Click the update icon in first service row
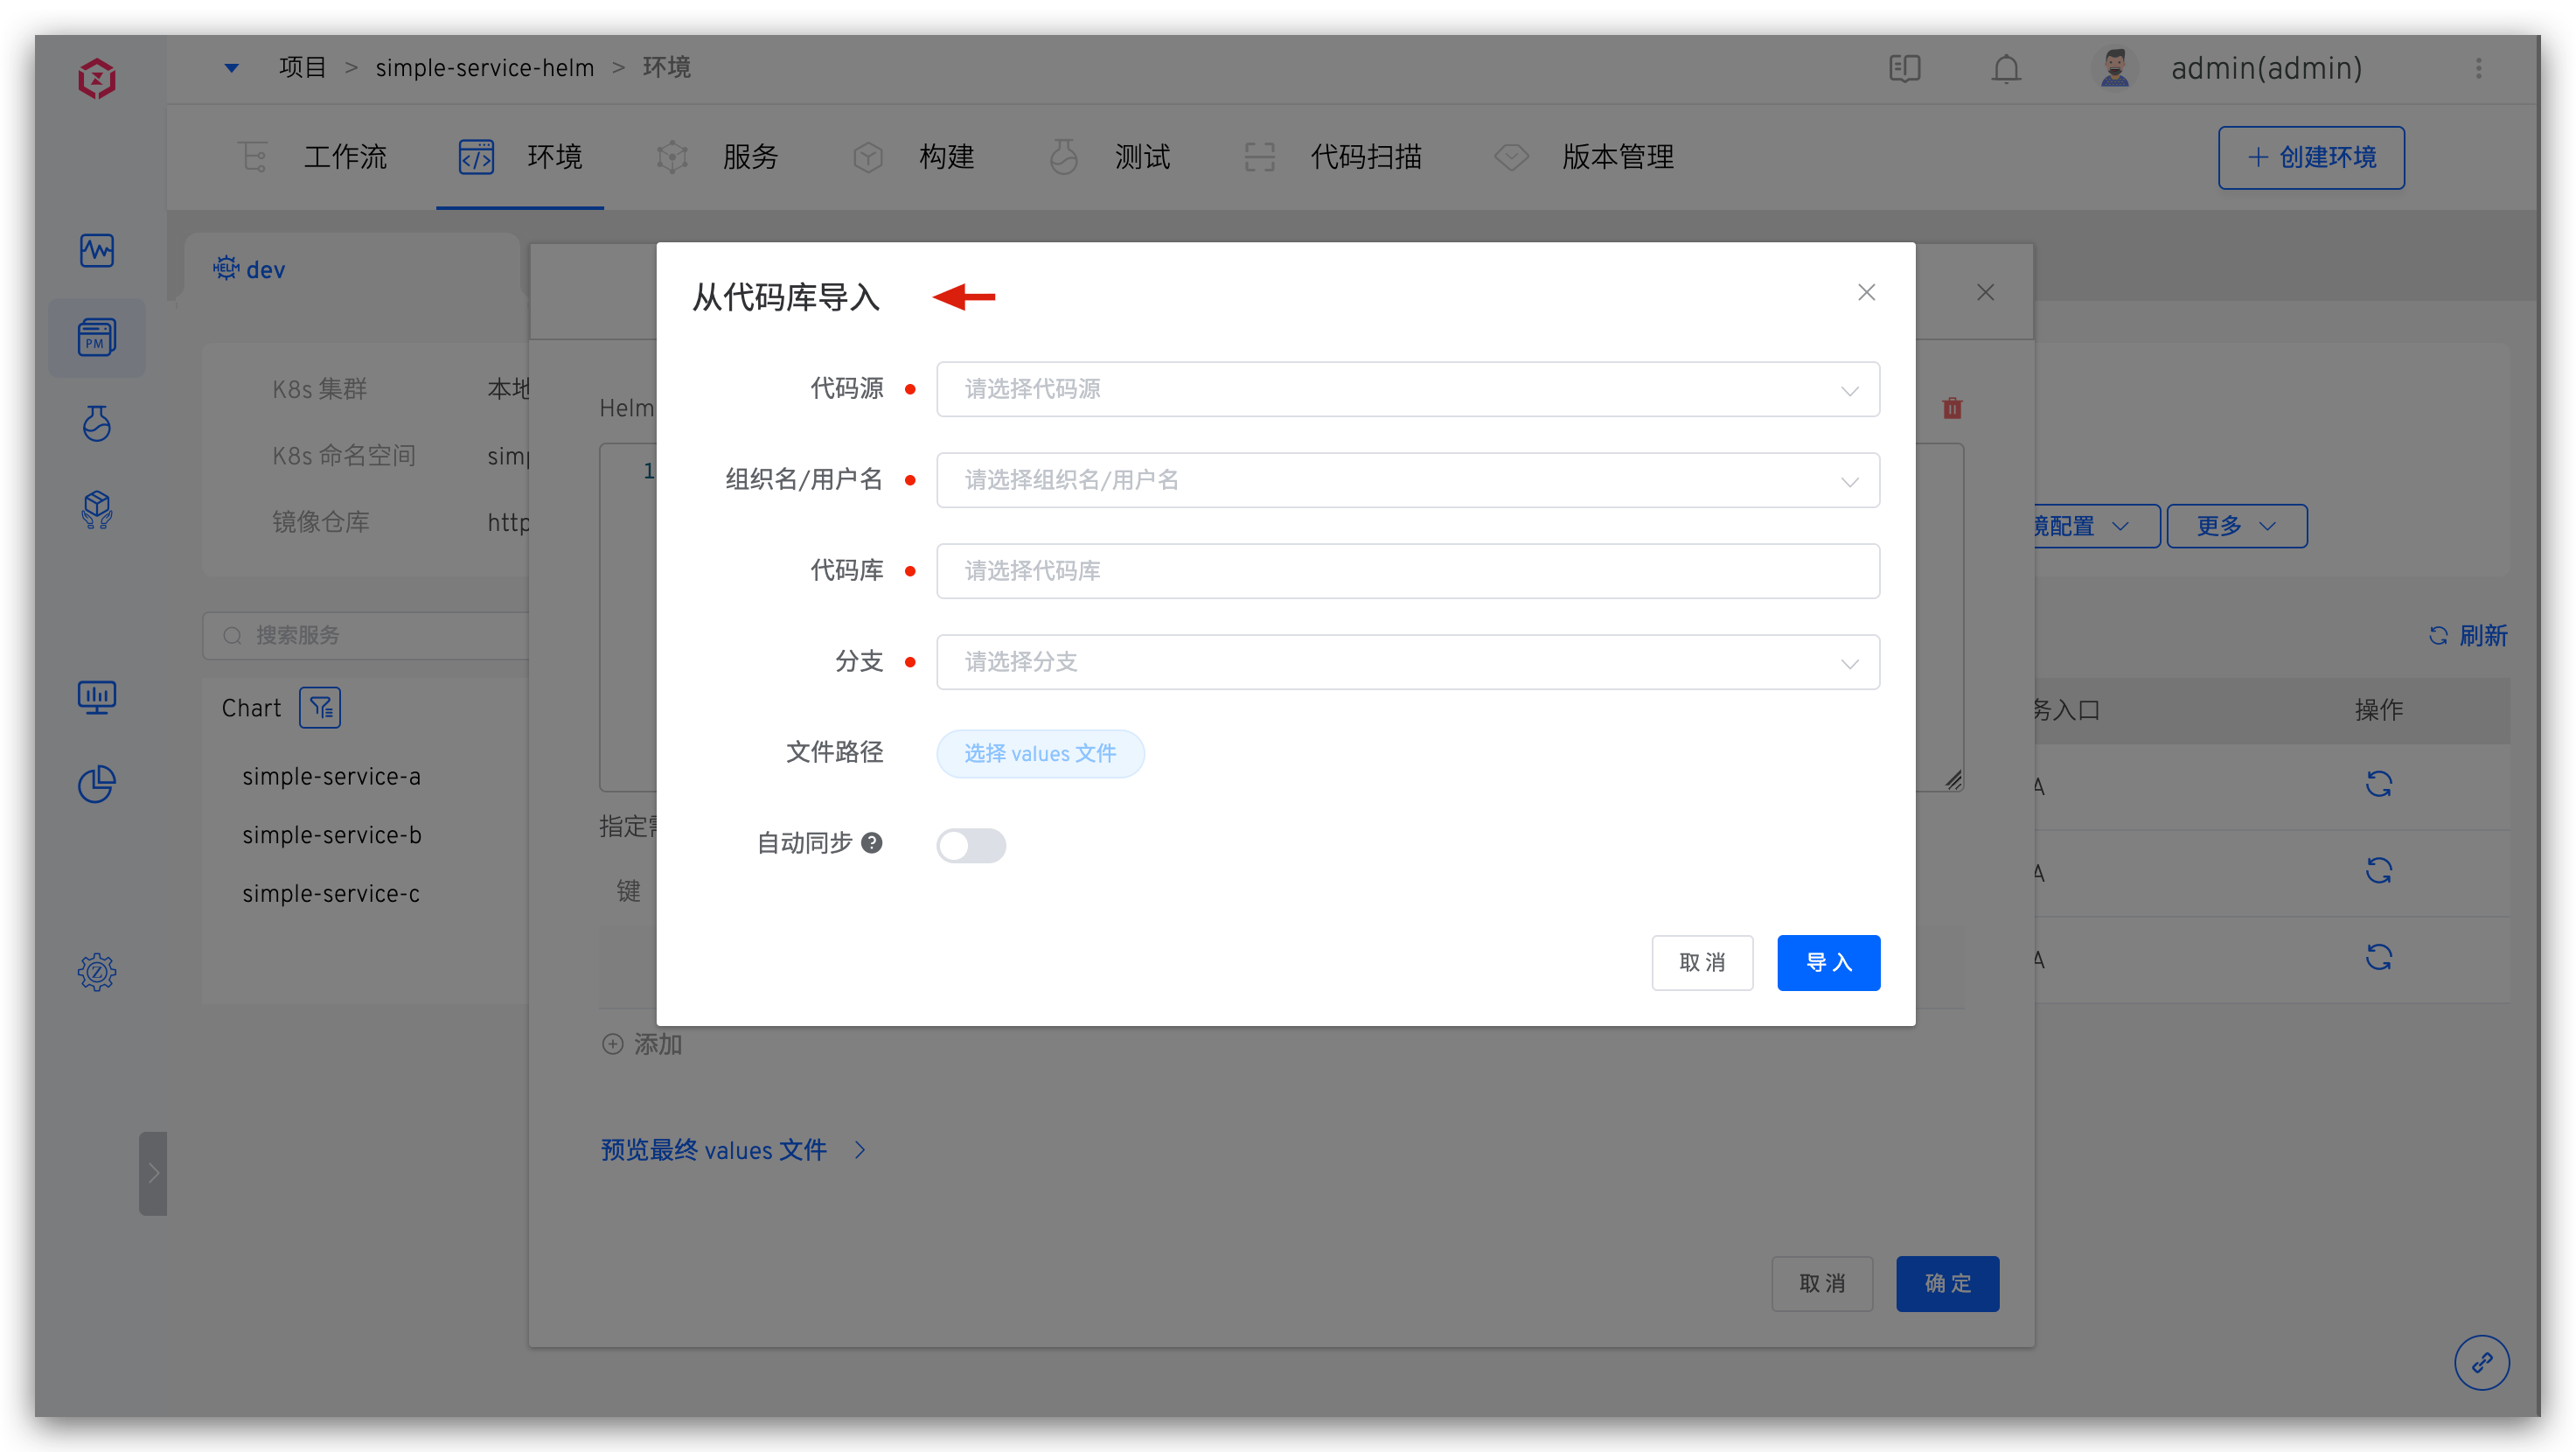Screen dimensions: 2576x1452 click(2378, 784)
